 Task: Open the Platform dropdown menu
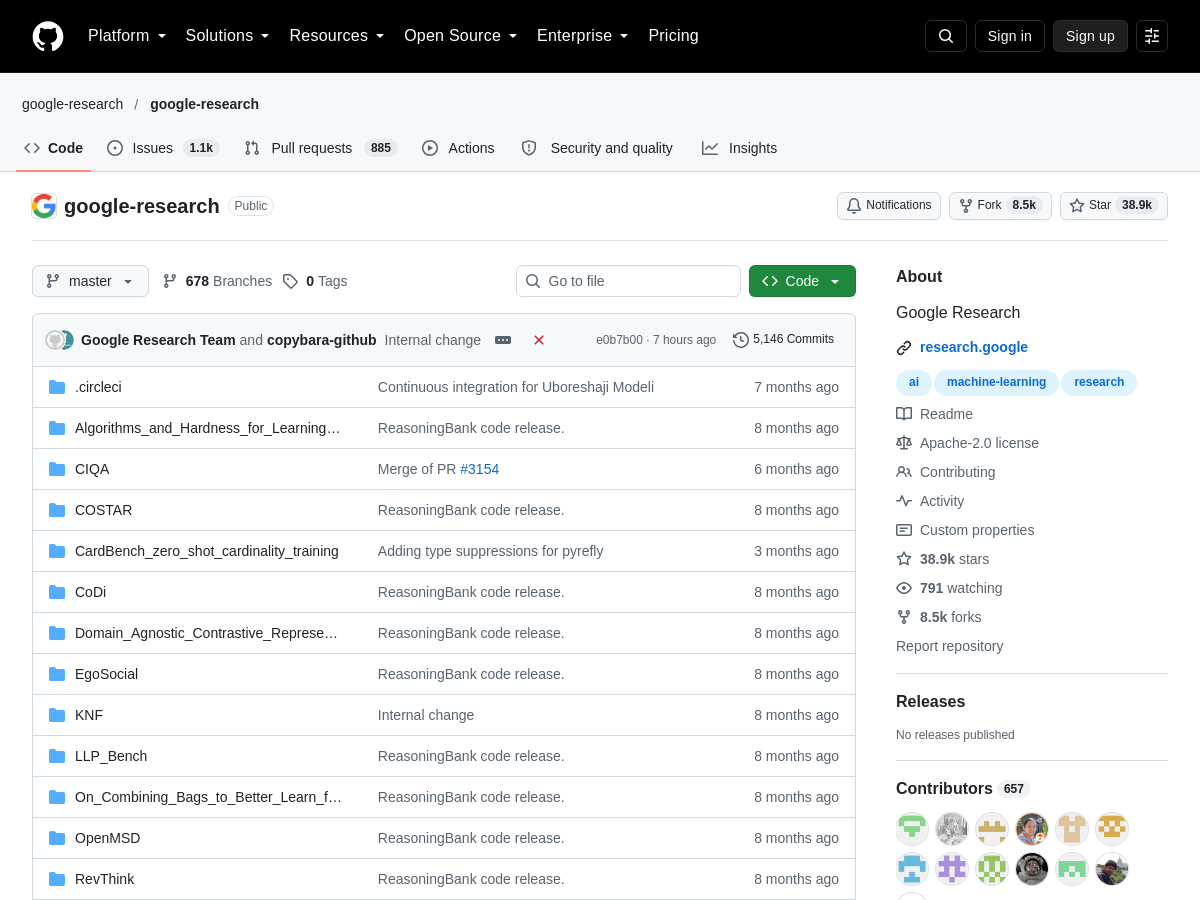click(127, 36)
